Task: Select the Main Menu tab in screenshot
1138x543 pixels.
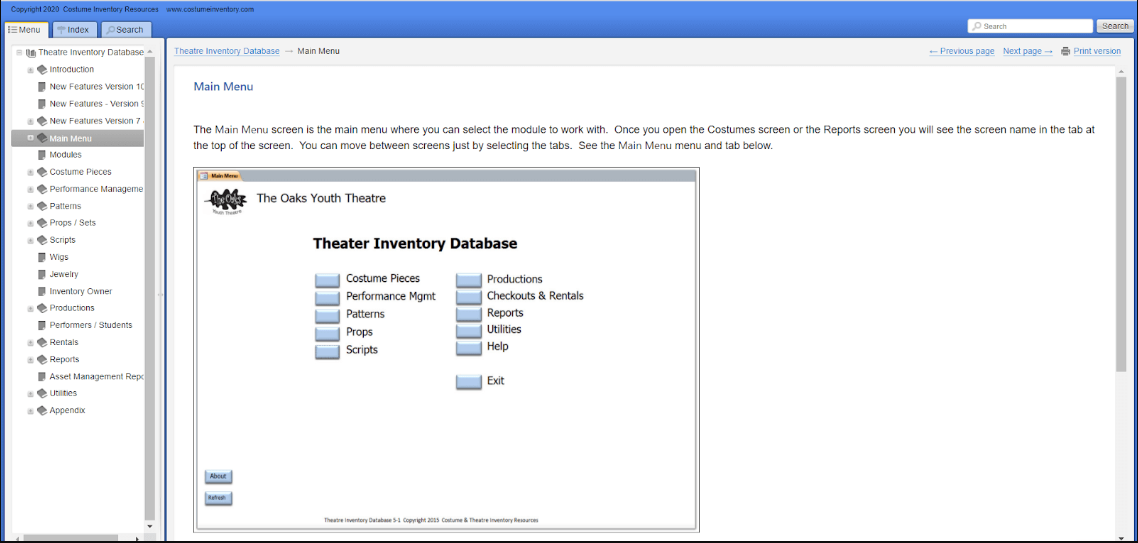Action: pos(220,176)
